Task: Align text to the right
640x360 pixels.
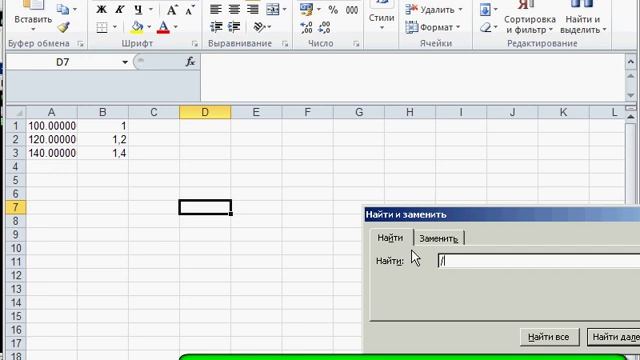Action: tap(253, 9)
